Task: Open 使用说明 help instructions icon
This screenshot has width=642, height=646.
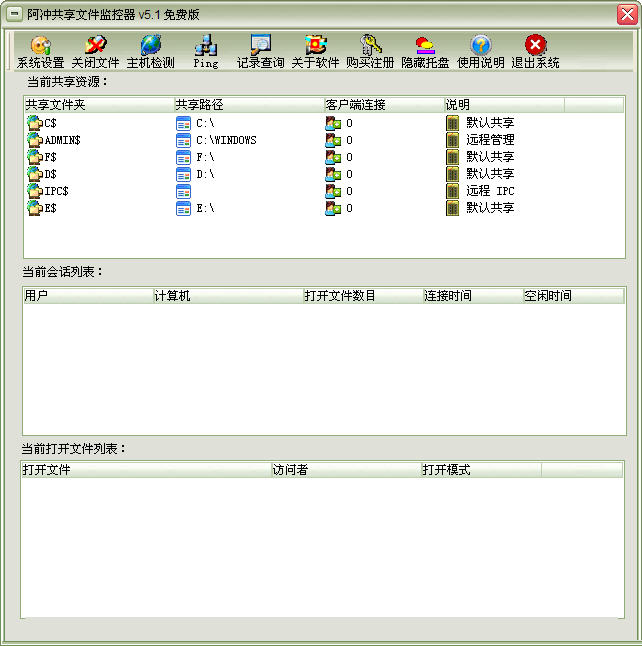Action: click(480, 45)
